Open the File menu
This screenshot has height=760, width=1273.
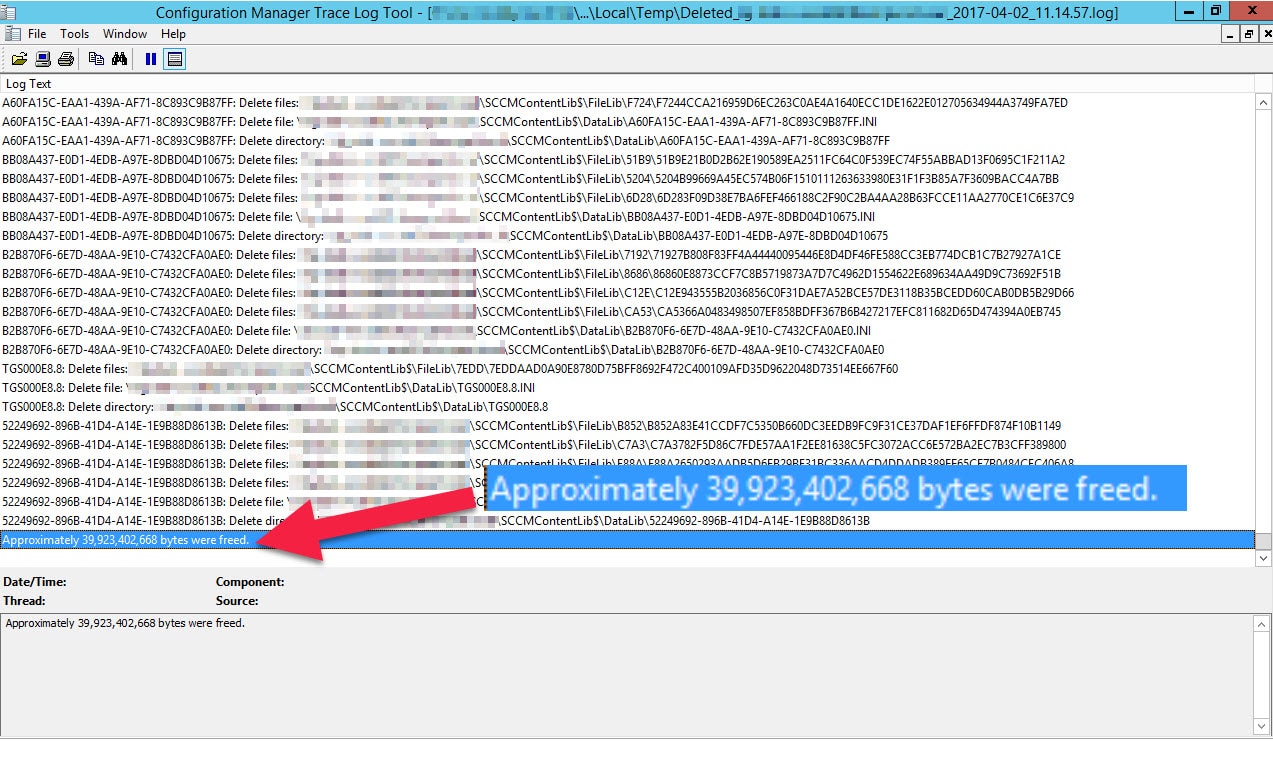point(37,34)
